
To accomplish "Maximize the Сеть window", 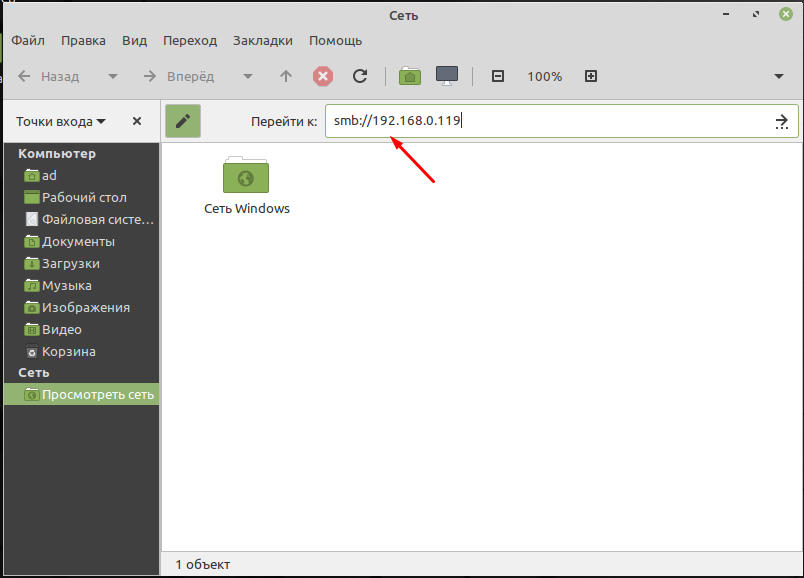I will [756, 14].
